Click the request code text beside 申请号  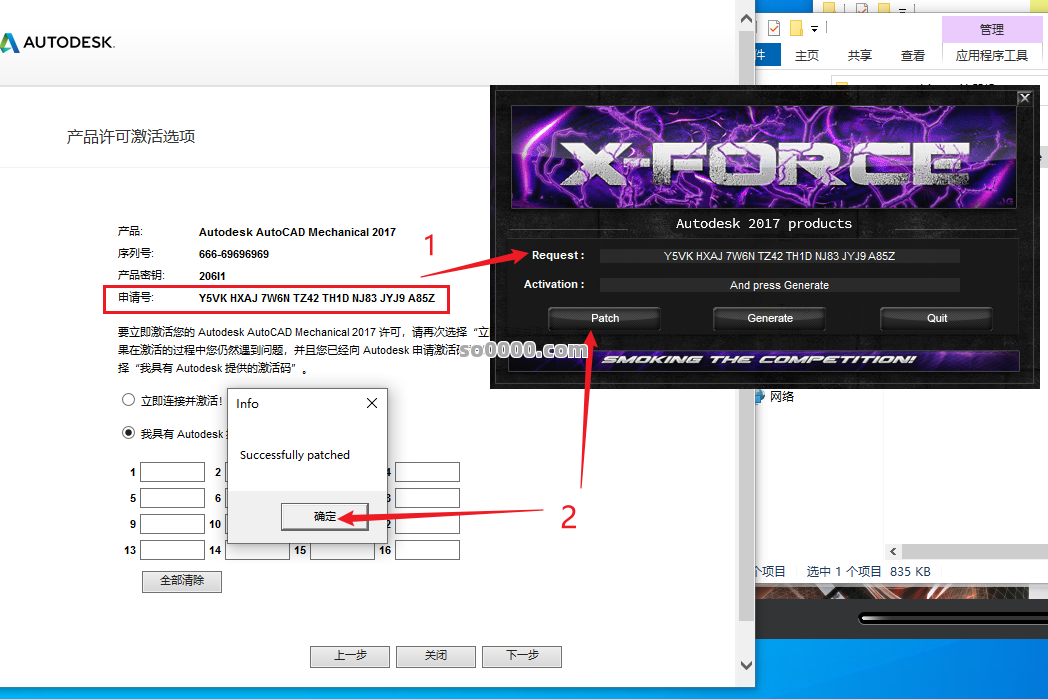(x=317, y=298)
